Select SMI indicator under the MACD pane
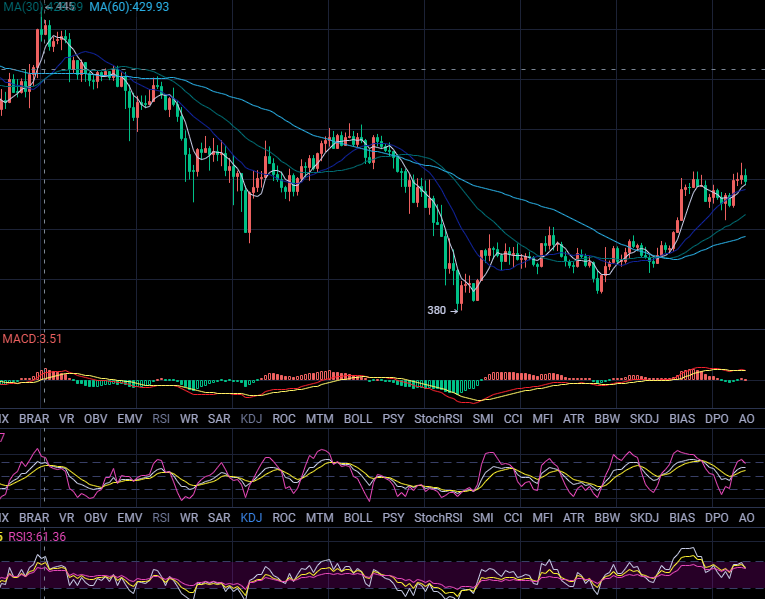This screenshot has height=599, width=765. pos(483,419)
